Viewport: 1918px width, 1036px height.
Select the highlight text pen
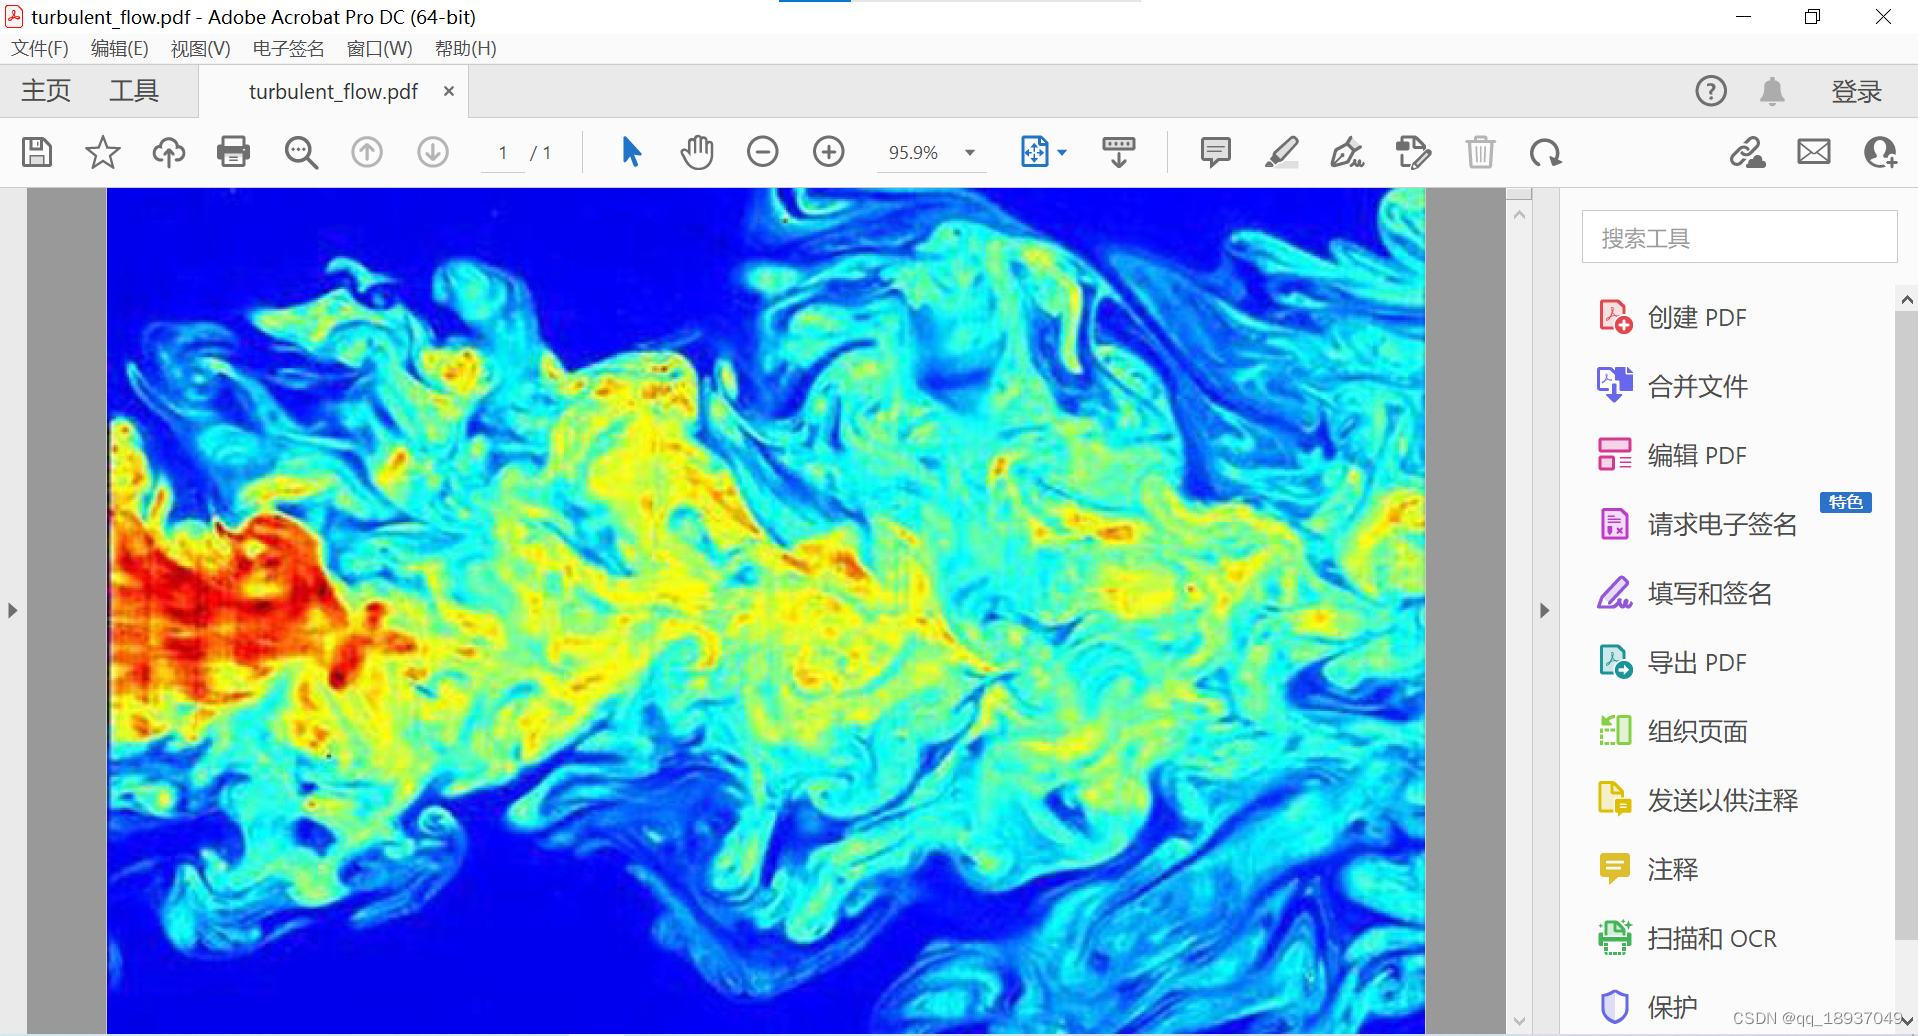[x=1282, y=152]
